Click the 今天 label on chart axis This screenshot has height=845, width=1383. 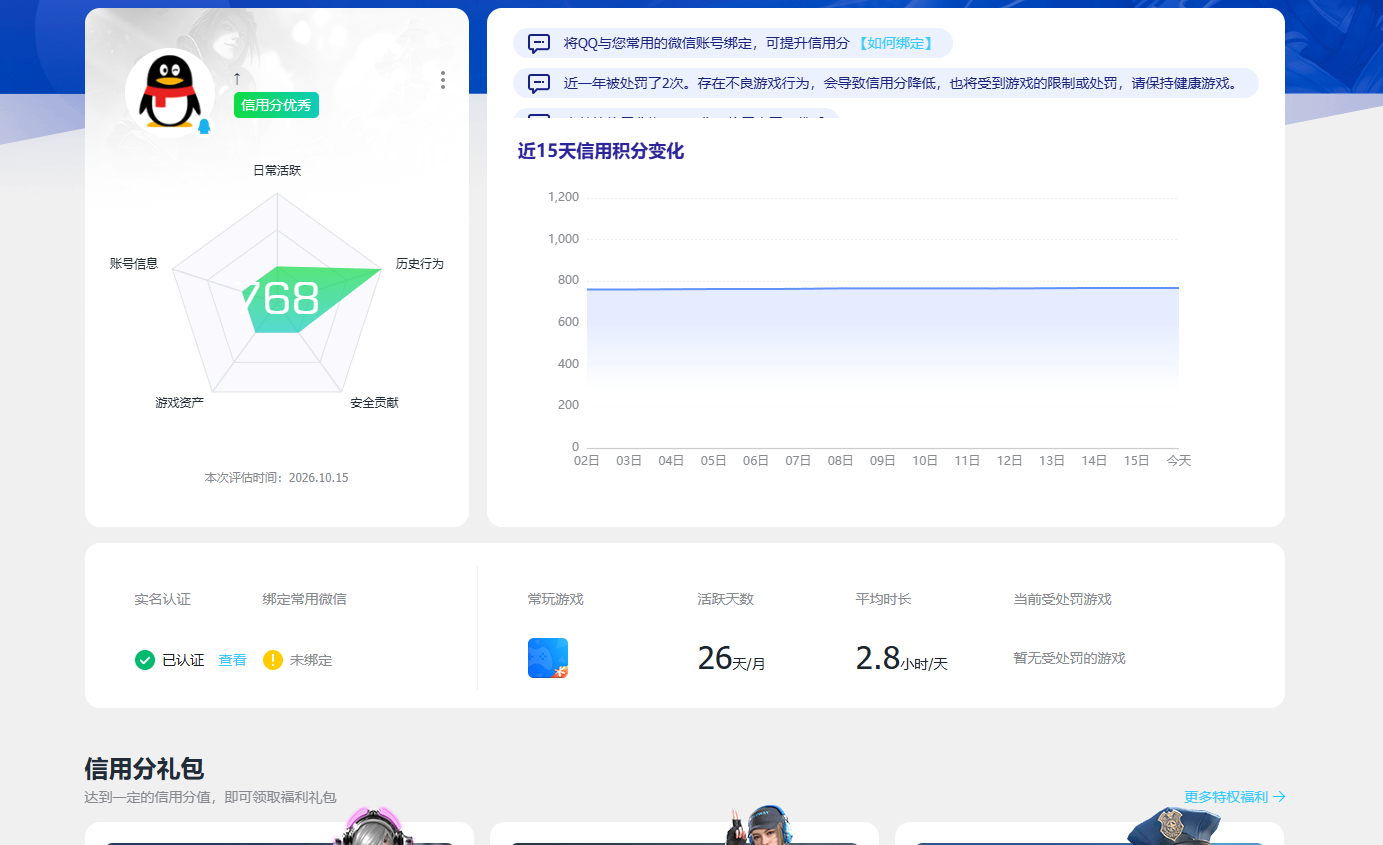point(1179,461)
